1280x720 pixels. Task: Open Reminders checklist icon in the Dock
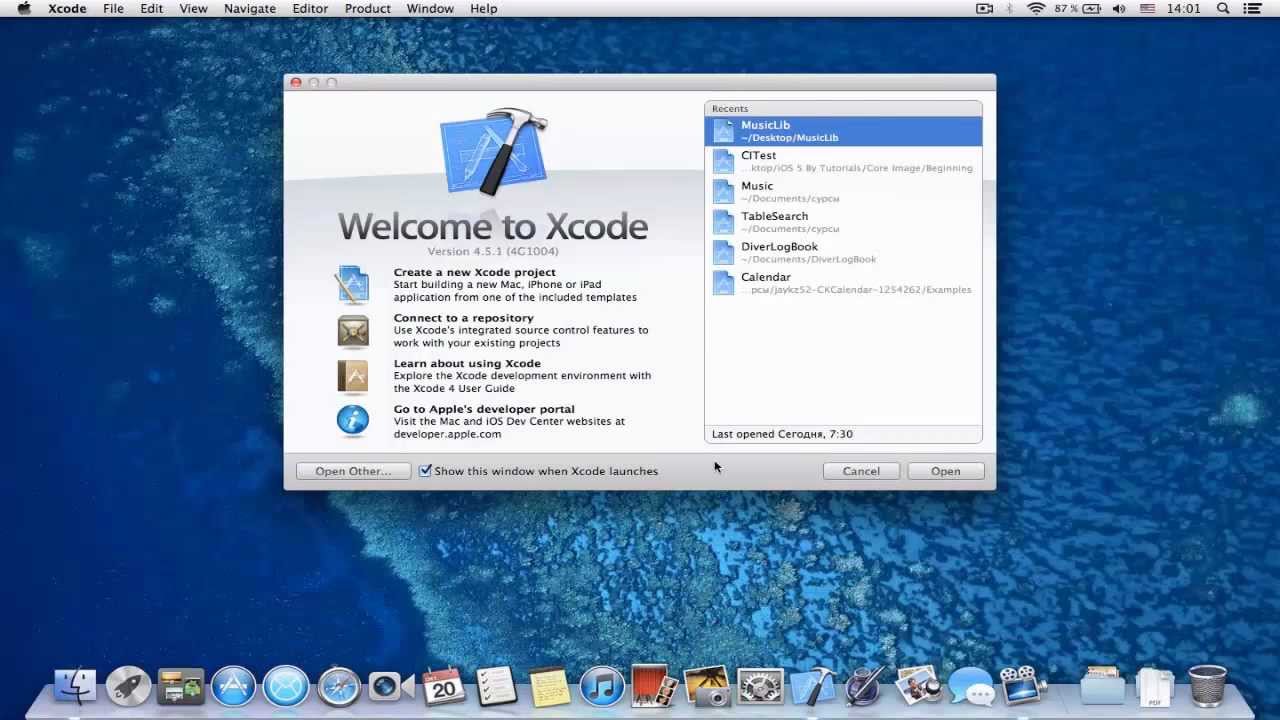point(497,686)
